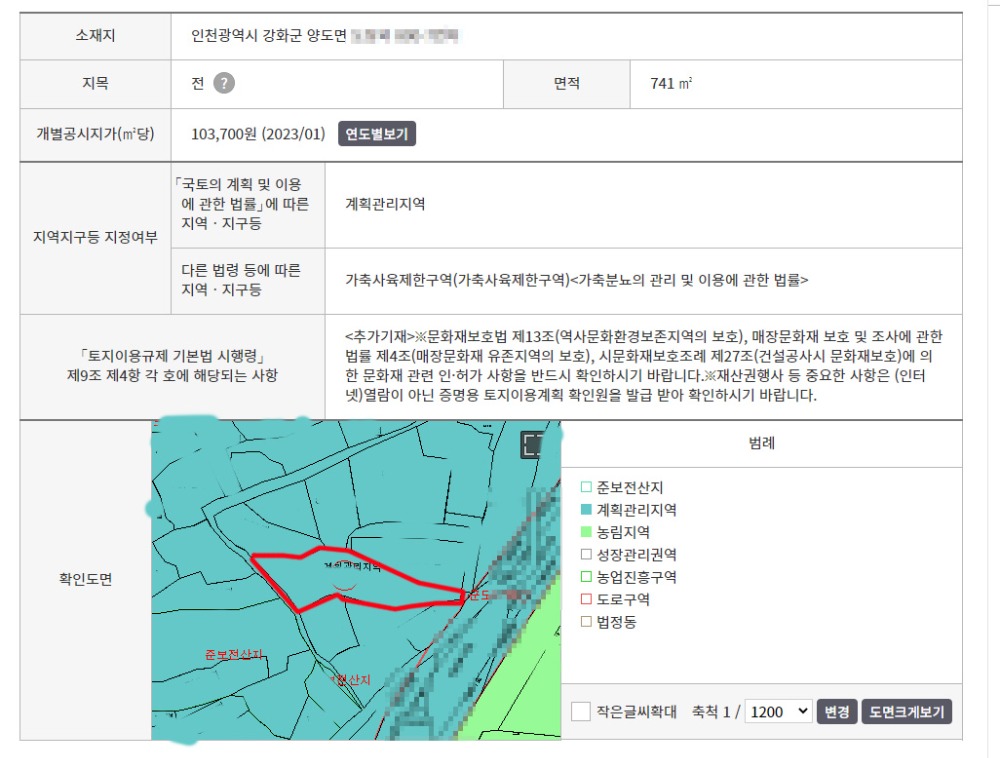Click the red 준보전산지 label on the map
This screenshot has height=758, width=1000.
pos(233,654)
